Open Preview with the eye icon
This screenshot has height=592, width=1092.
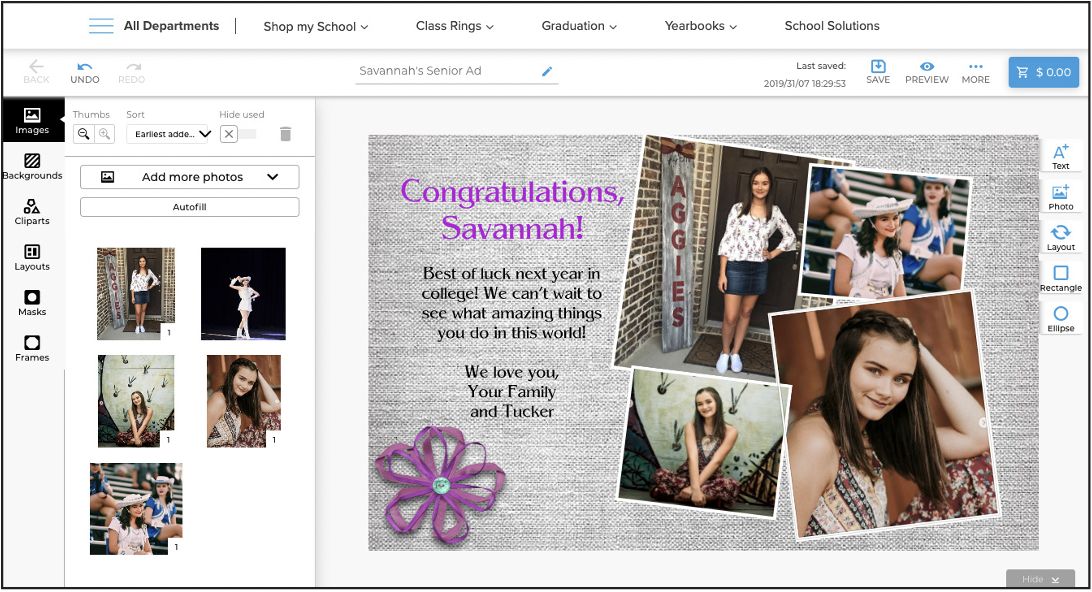coord(926,72)
